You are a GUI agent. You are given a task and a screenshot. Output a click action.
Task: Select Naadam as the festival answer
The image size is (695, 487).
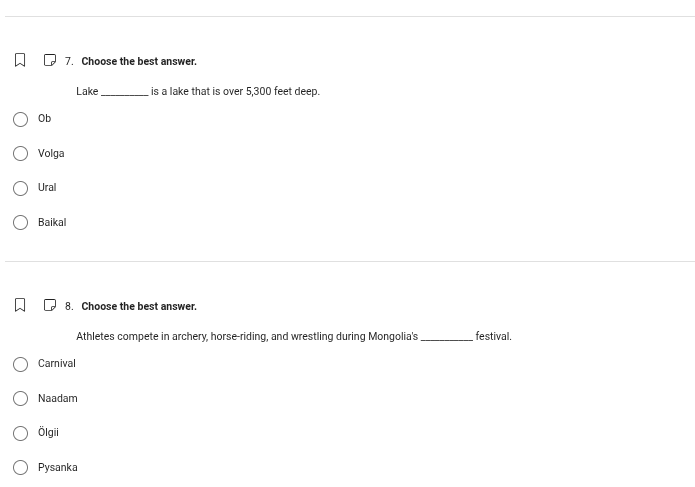click(x=20, y=399)
